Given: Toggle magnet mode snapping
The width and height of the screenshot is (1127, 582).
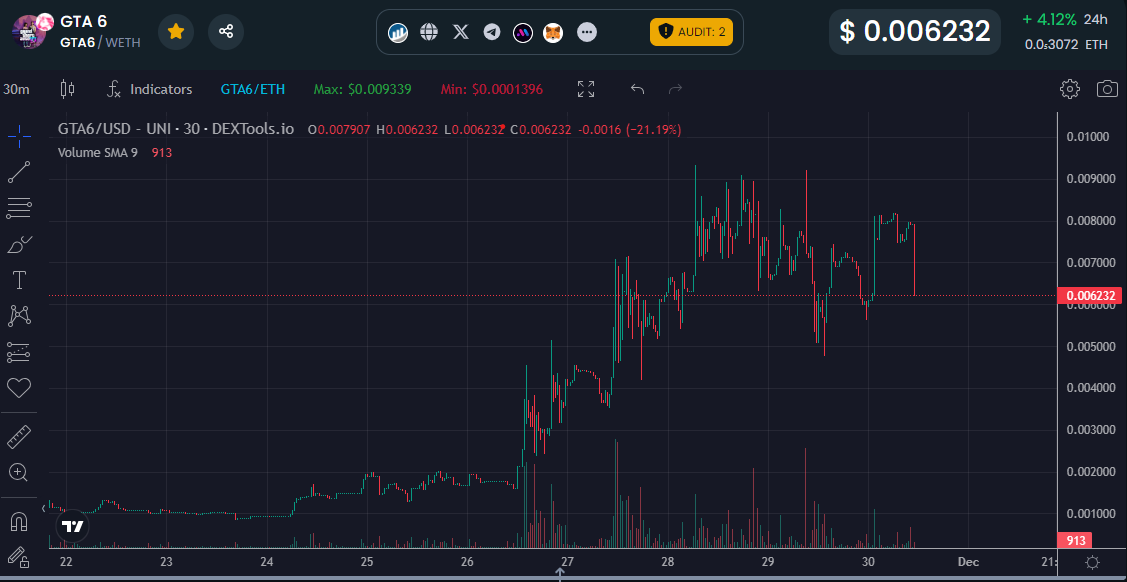Looking at the screenshot, I should click(x=19, y=521).
